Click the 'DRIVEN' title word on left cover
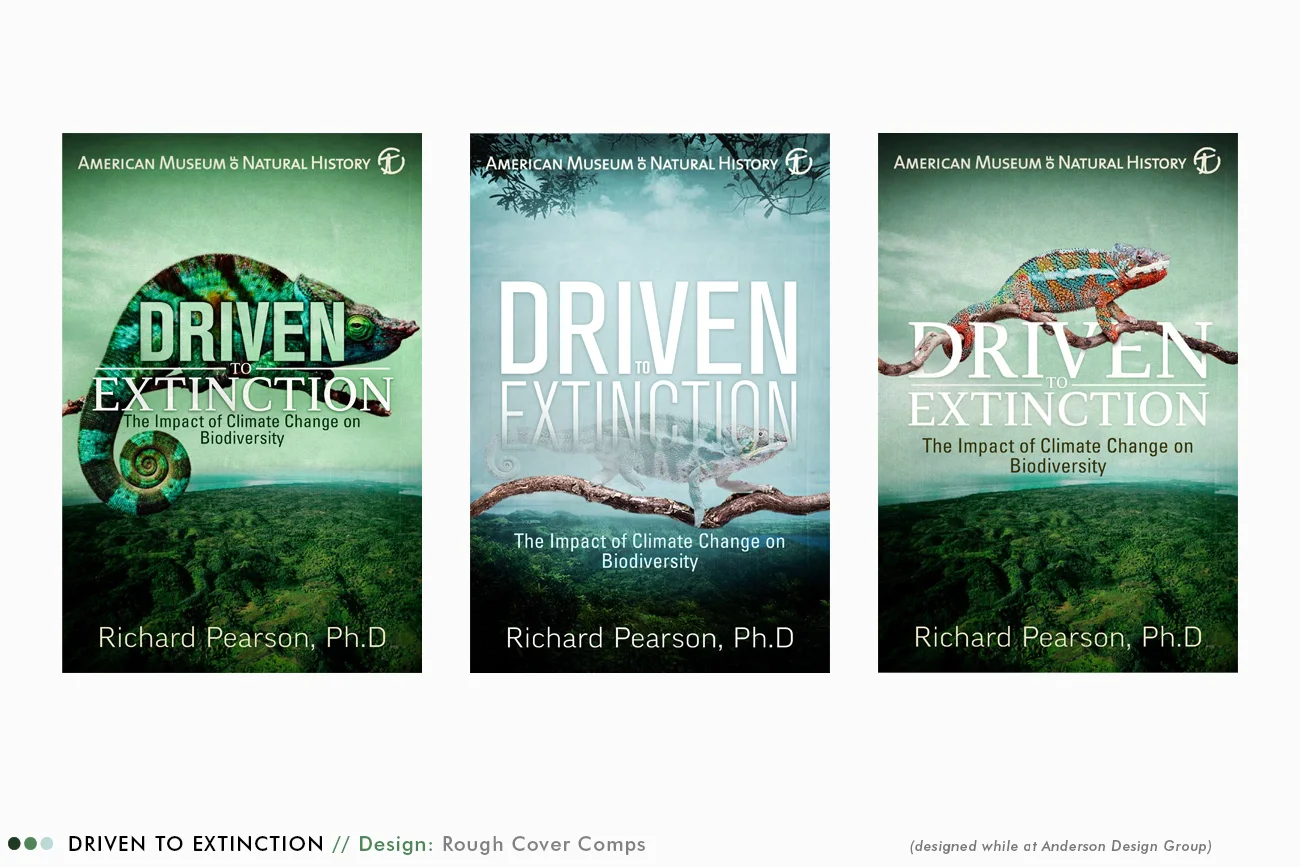This screenshot has height=867, width=1300. point(242,332)
